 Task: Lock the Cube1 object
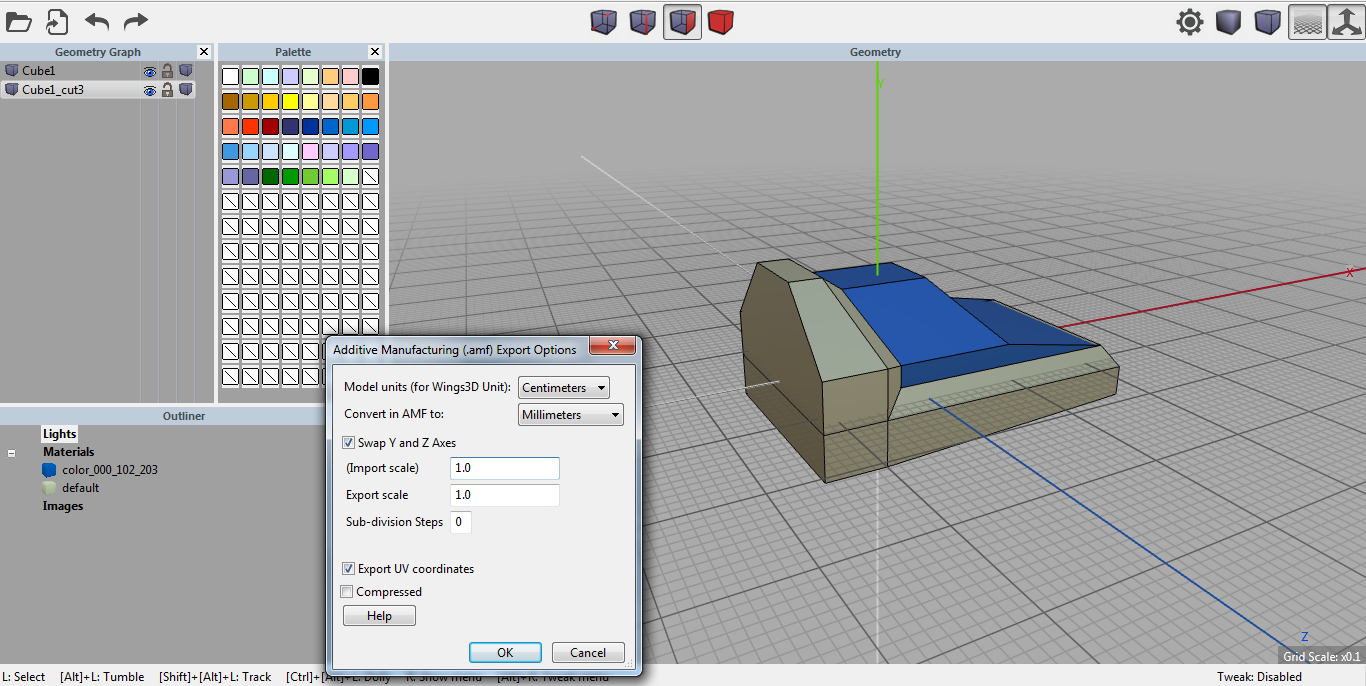(x=167, y=71)
